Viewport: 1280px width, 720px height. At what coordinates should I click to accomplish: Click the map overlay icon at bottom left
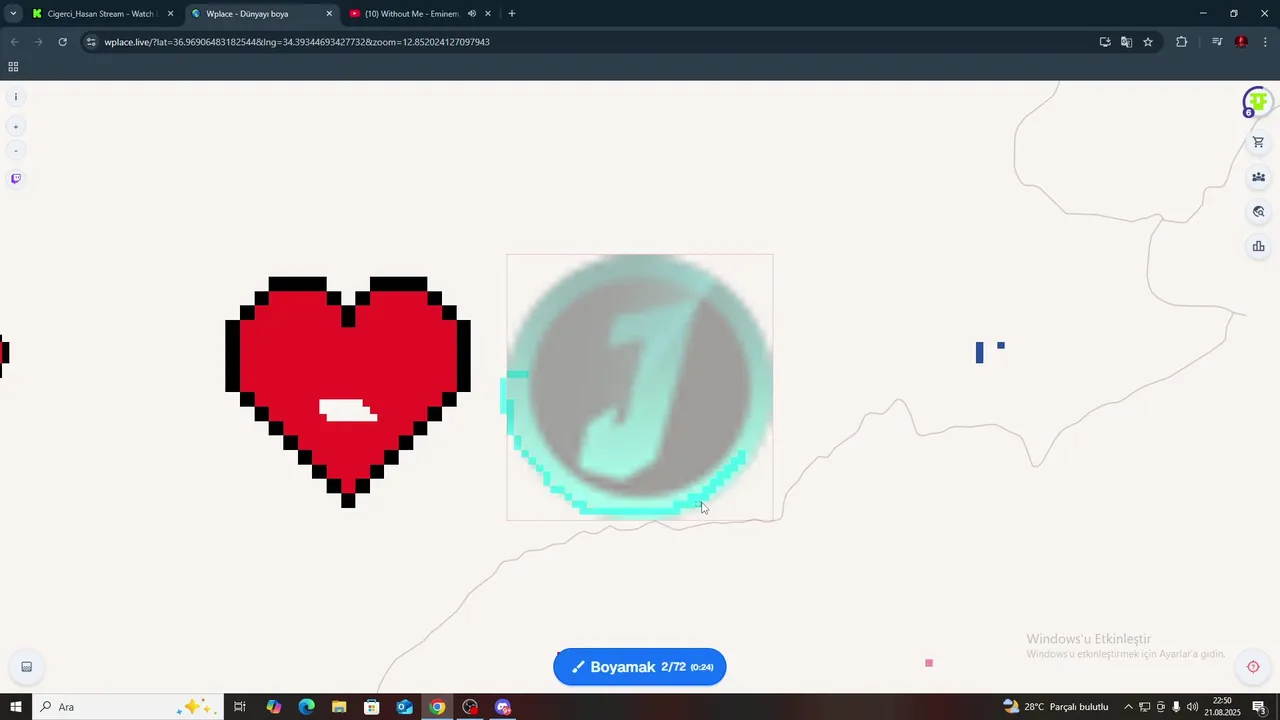(27, 667)
